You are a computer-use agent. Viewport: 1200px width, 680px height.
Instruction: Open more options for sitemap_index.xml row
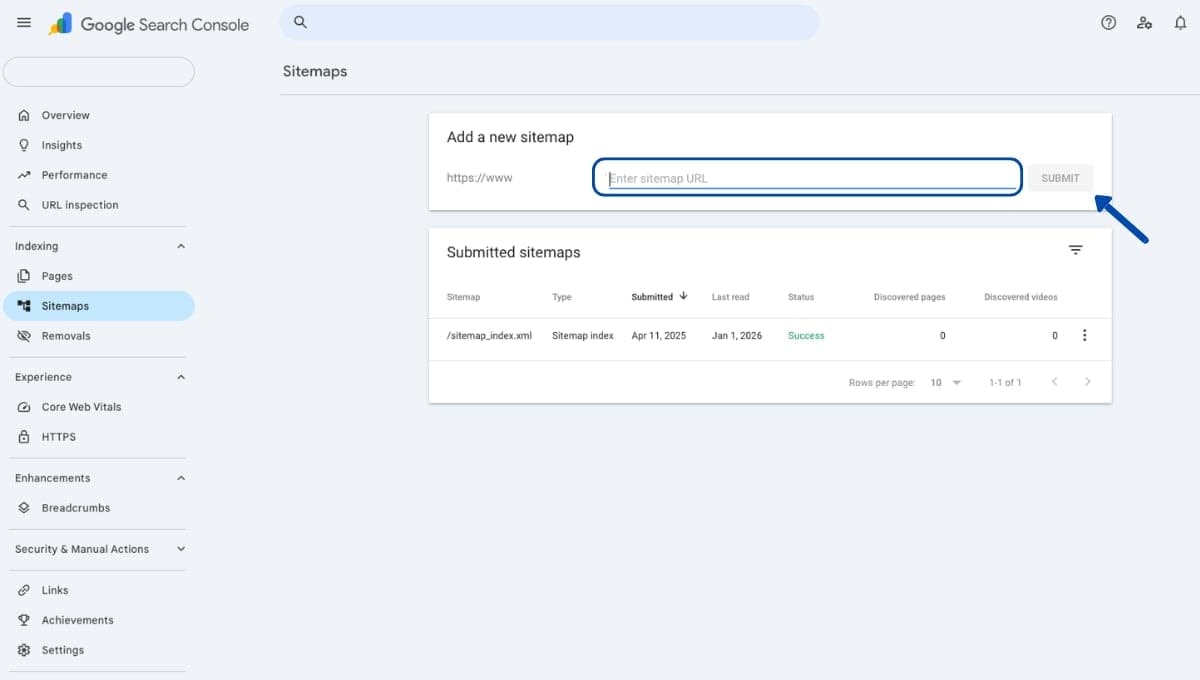pyautogui.click(x=1084, y=336)
